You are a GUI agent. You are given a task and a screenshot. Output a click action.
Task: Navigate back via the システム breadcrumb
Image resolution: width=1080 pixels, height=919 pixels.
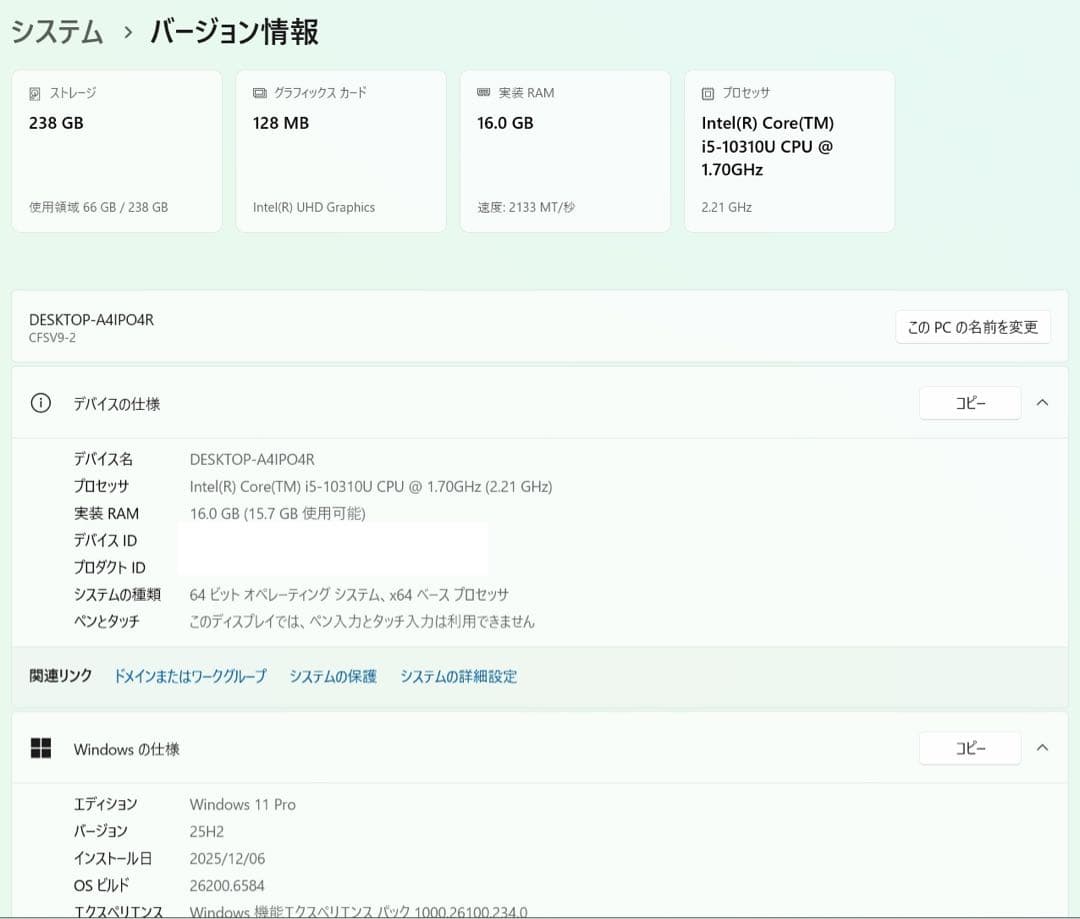(57, 31)
